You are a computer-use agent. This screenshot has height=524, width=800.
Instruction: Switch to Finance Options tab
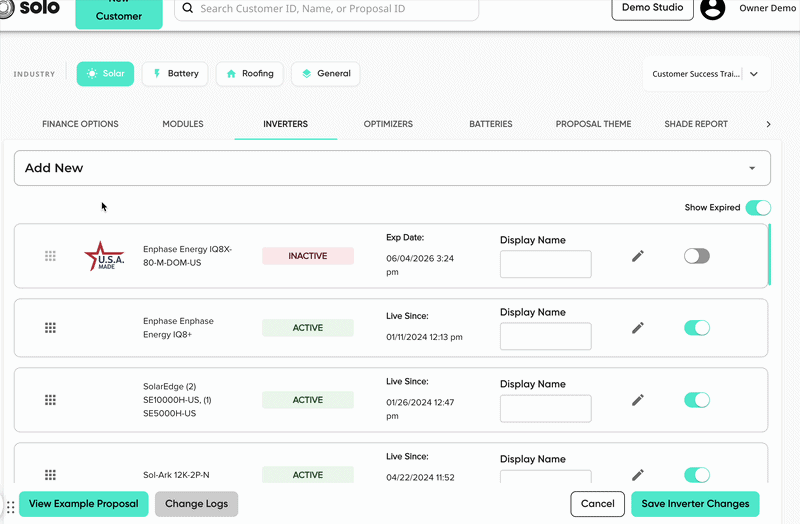[80, 124]
